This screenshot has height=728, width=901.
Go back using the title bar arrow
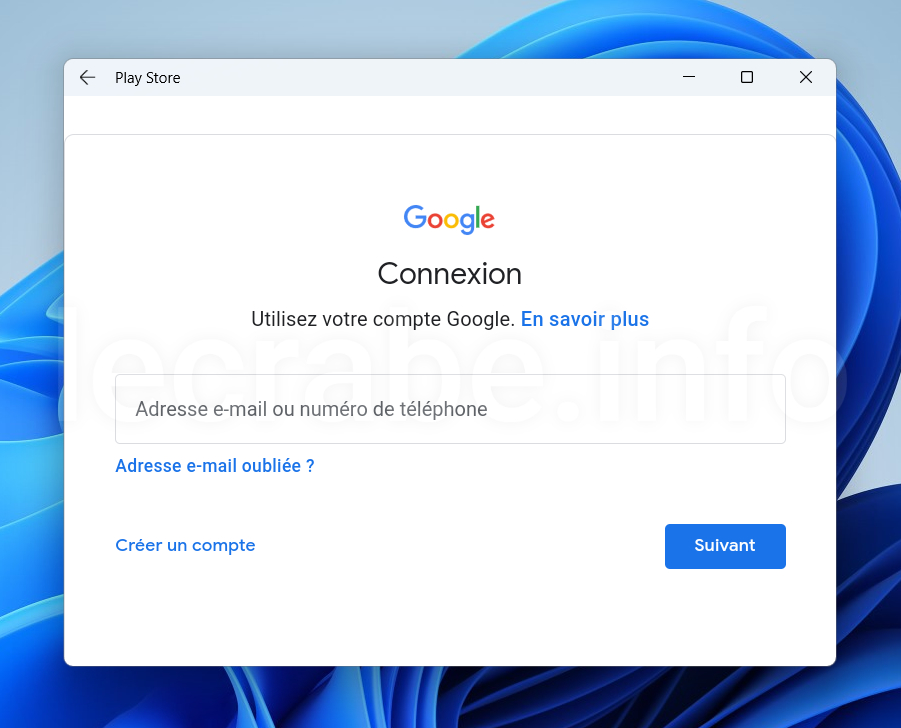[x=87, y=78]
